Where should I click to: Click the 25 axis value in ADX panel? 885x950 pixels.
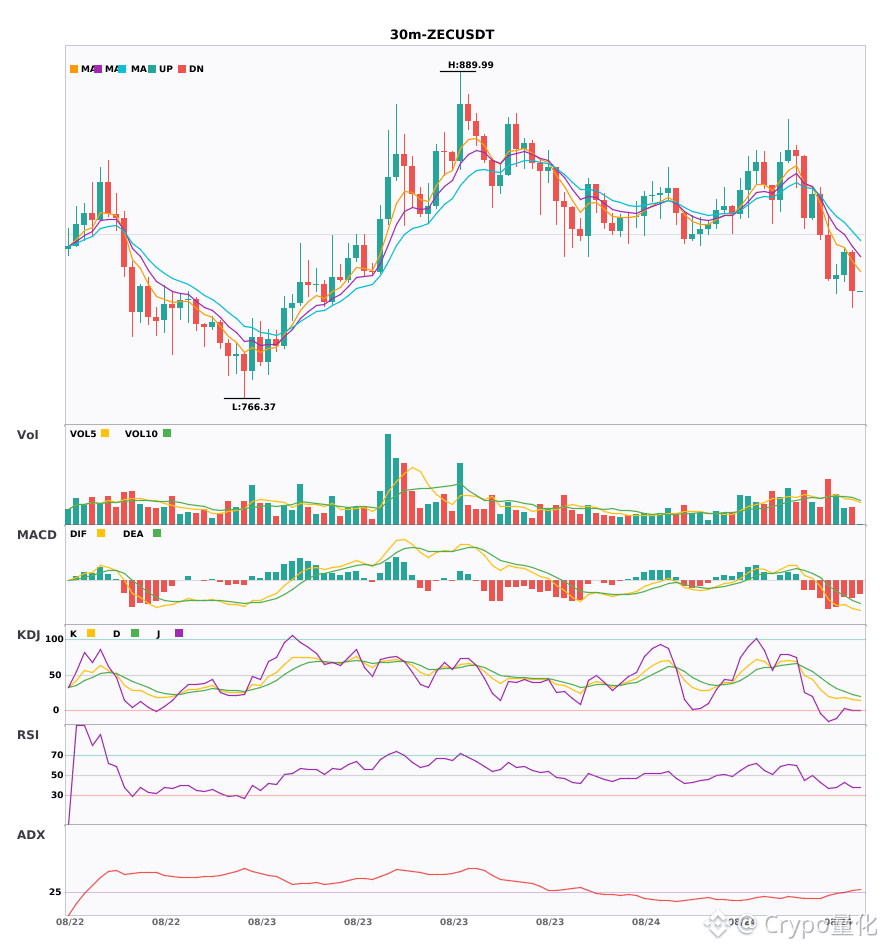click(x=55, y=892)
